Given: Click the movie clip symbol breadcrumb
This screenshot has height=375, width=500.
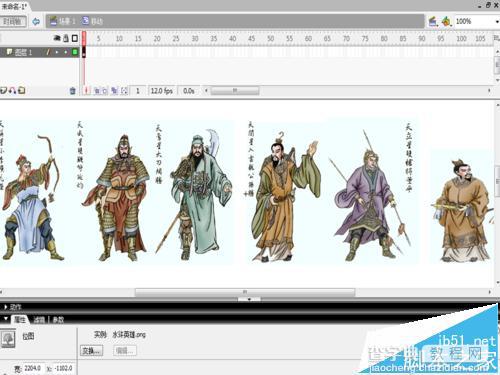Looking at the screenshot, I should tap(92, 21).
